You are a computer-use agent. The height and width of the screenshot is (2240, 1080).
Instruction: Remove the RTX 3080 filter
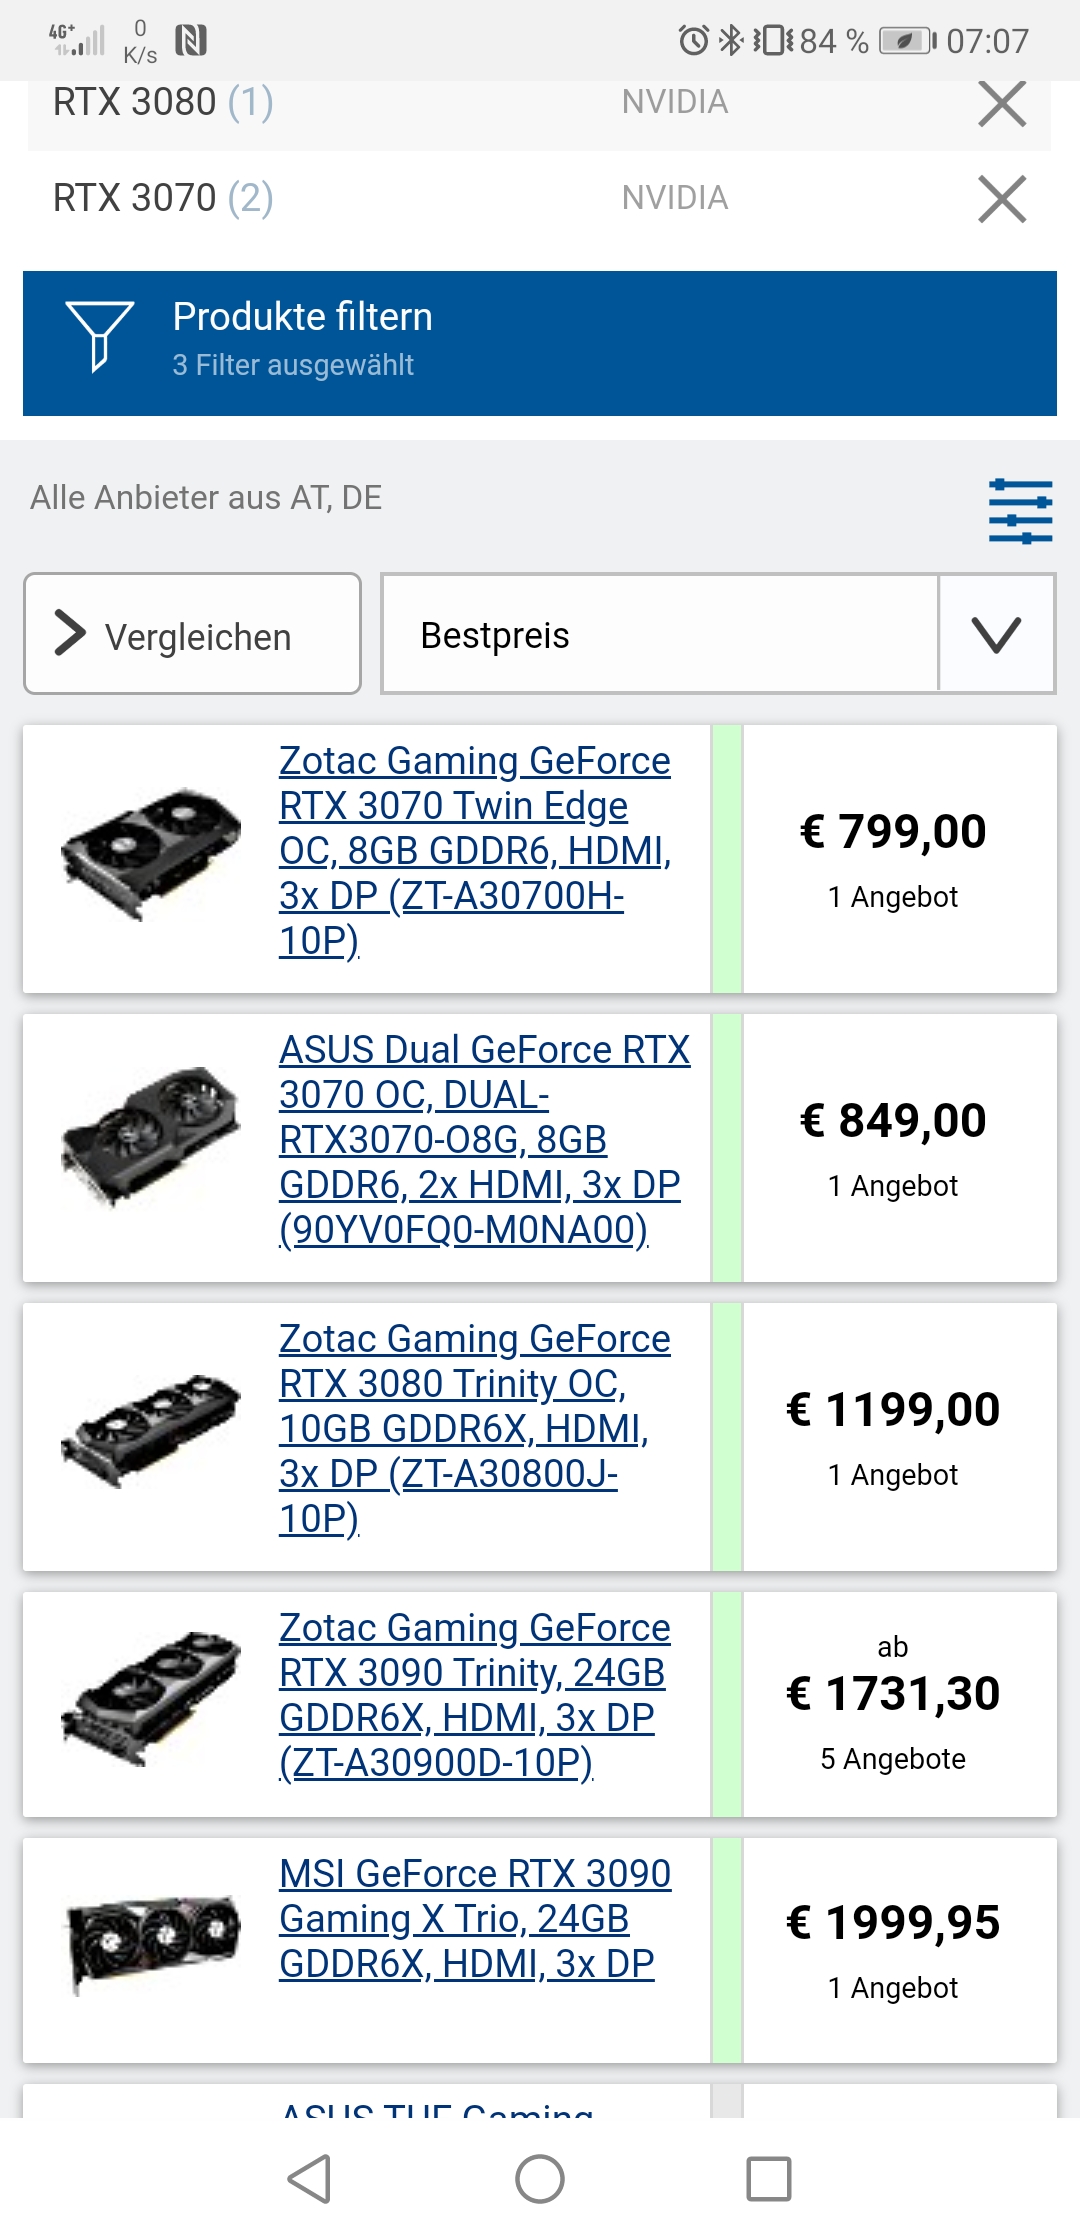1003,105
